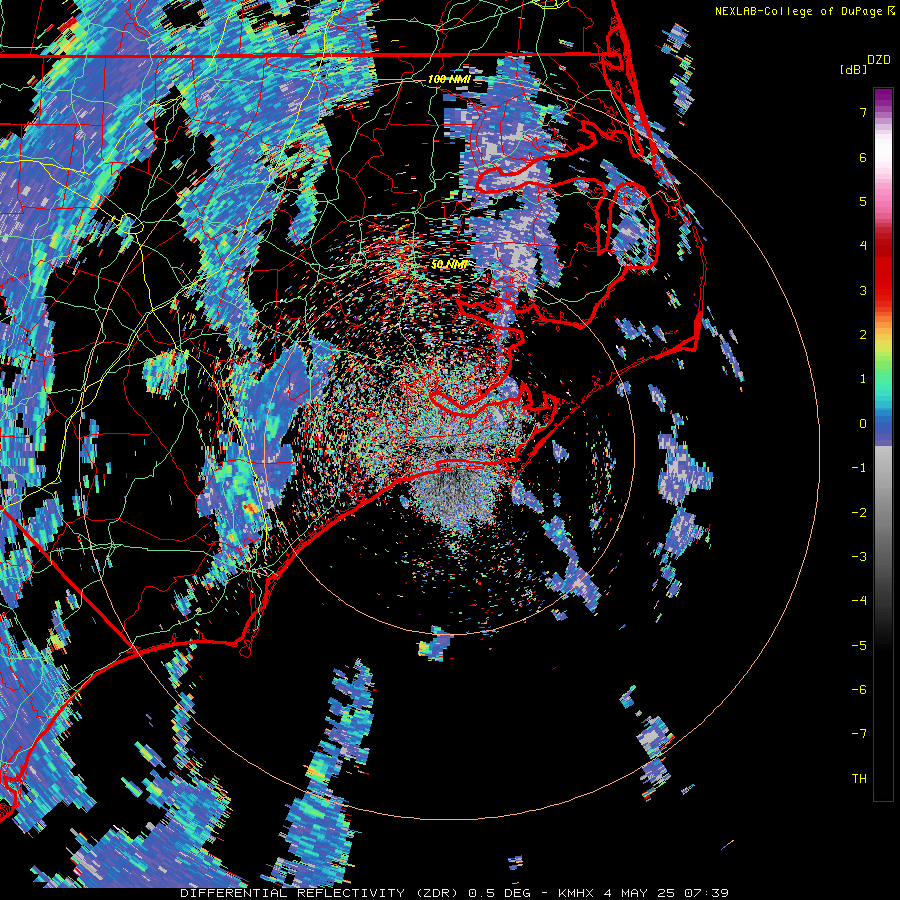Select the 7 value on the scale
Viewport: 900px width, 900px height.
[863, 112]
